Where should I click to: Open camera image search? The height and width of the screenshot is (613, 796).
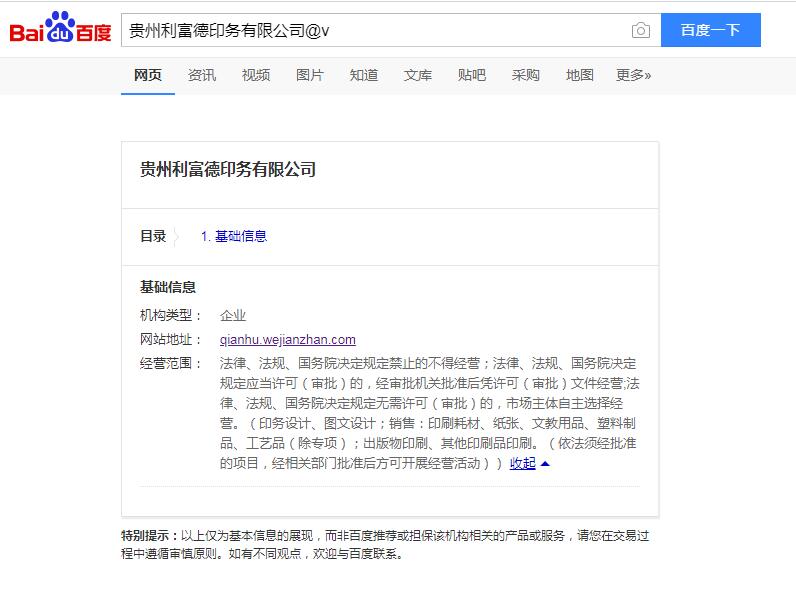pyautogui.click(x=641, y=30)
